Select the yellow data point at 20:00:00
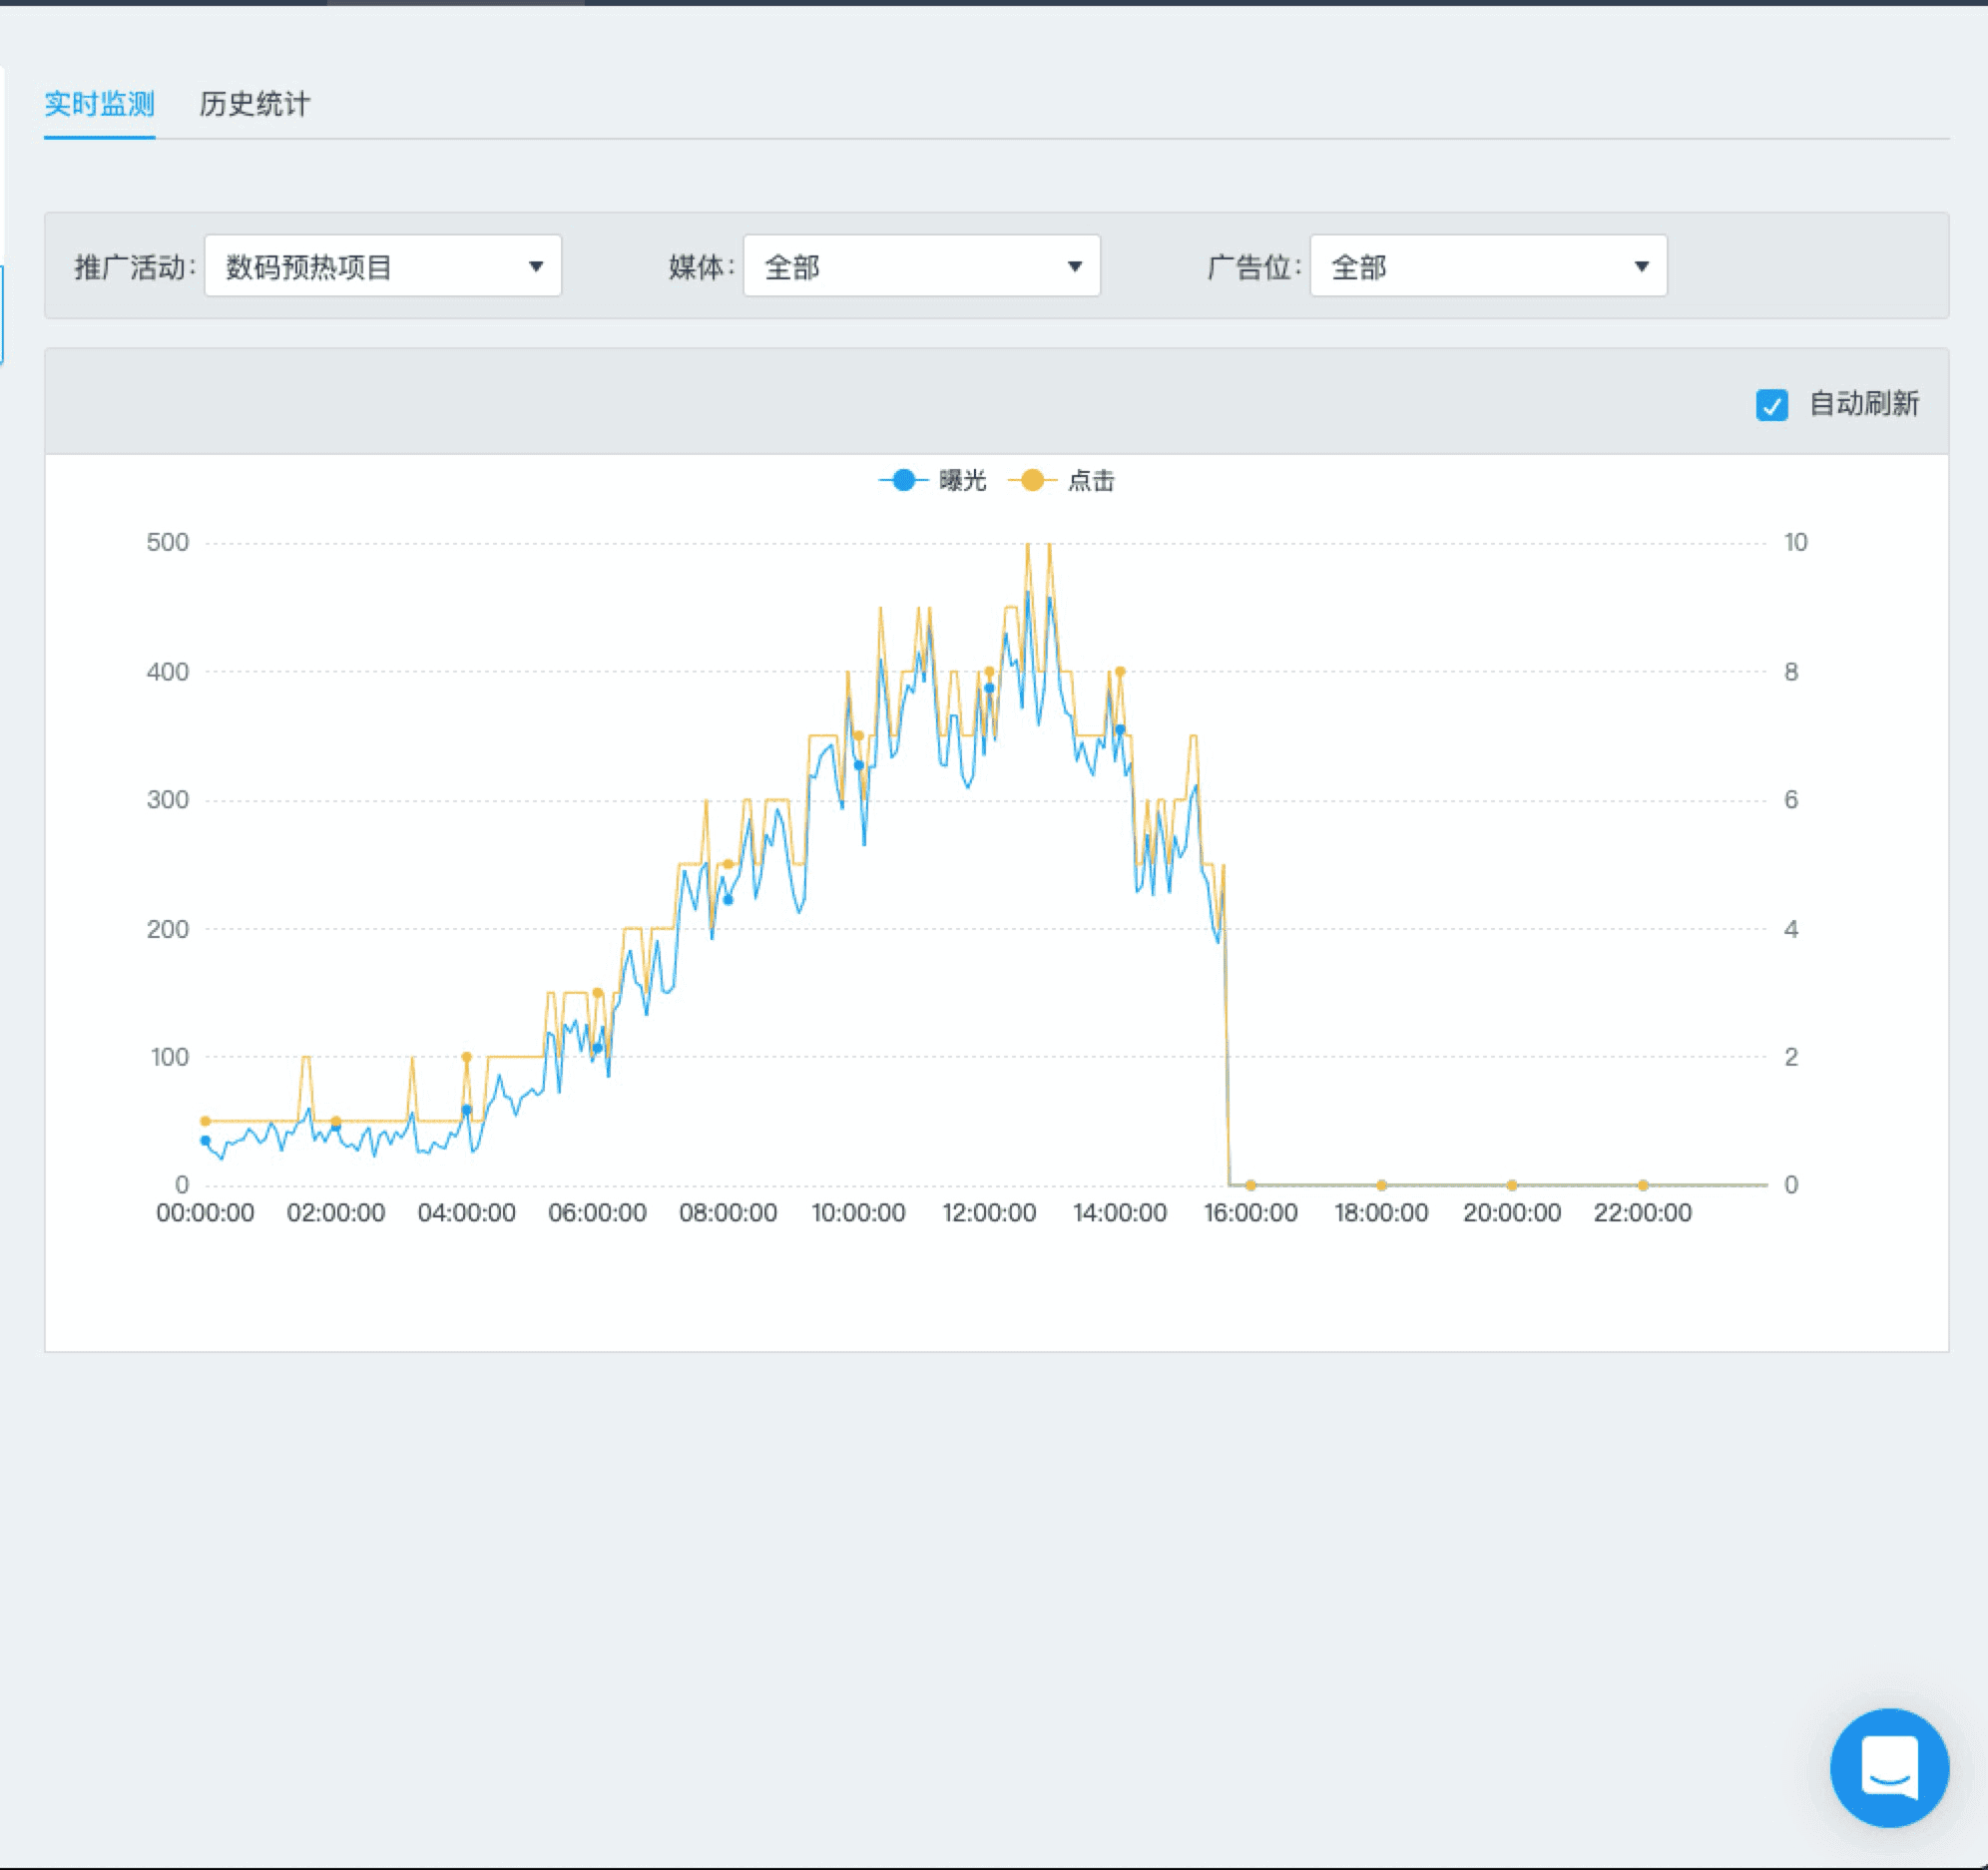The width and height of the screenshot is (1988, 1870). (1512, 1185)
